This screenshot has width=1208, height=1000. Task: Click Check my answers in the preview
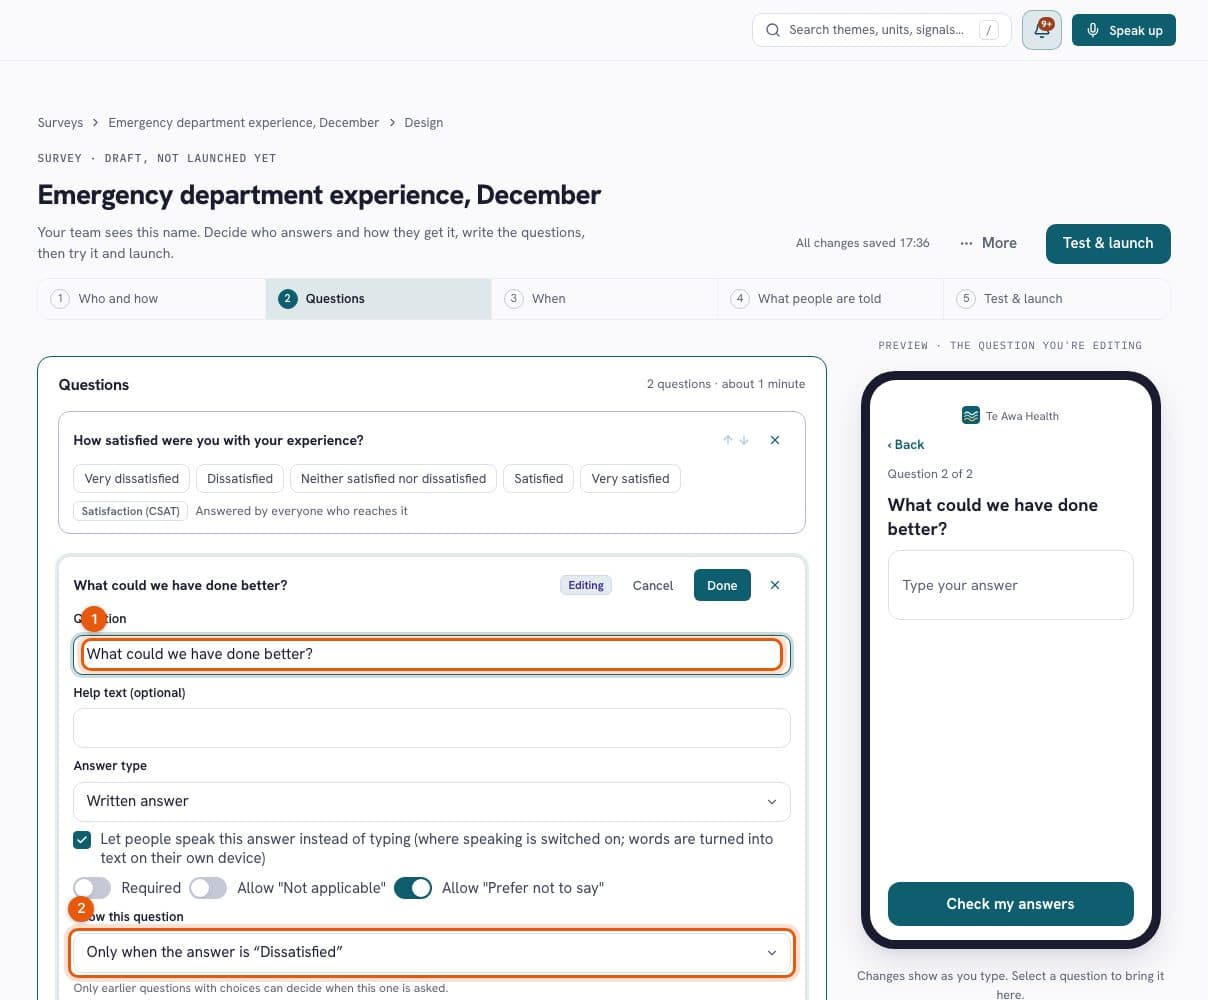coord(1011,904)
